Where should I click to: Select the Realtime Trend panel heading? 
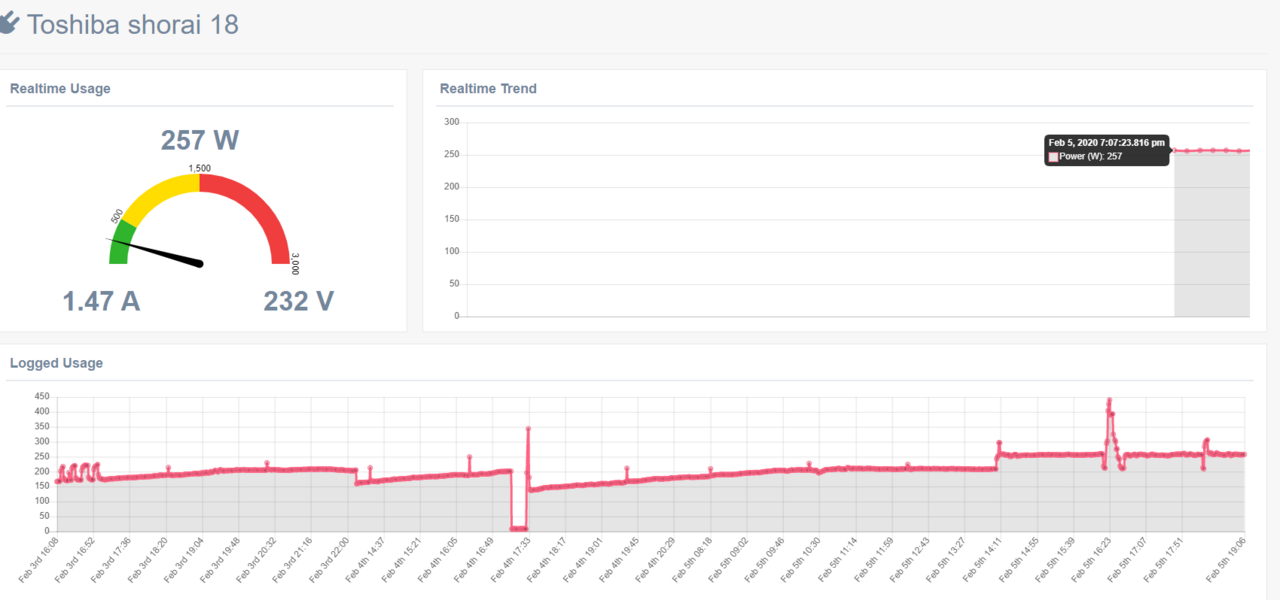(x=488, y=88)
